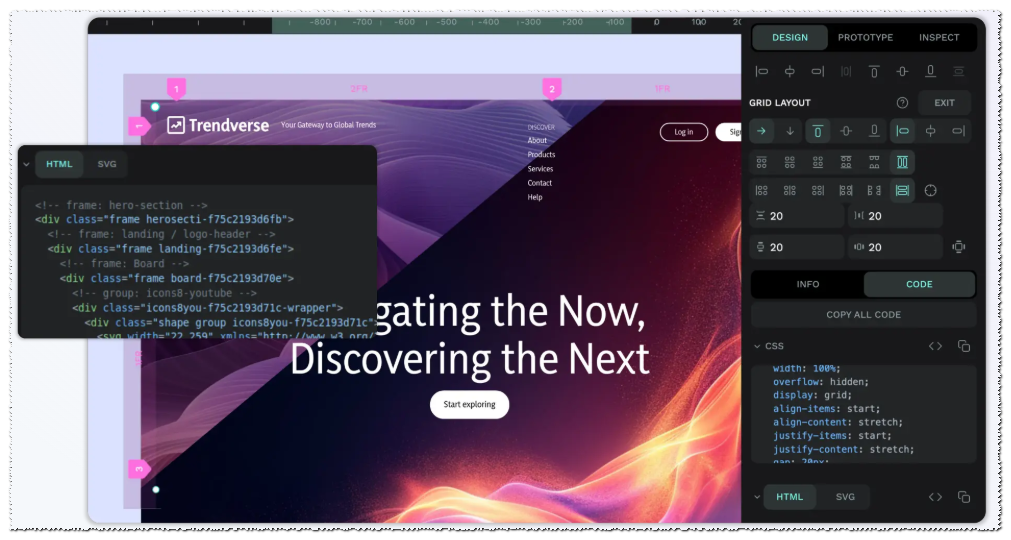The image size is (1011, 540).
Task: Click the Services link in canvas menu
Action: click(x=540, y=169)
